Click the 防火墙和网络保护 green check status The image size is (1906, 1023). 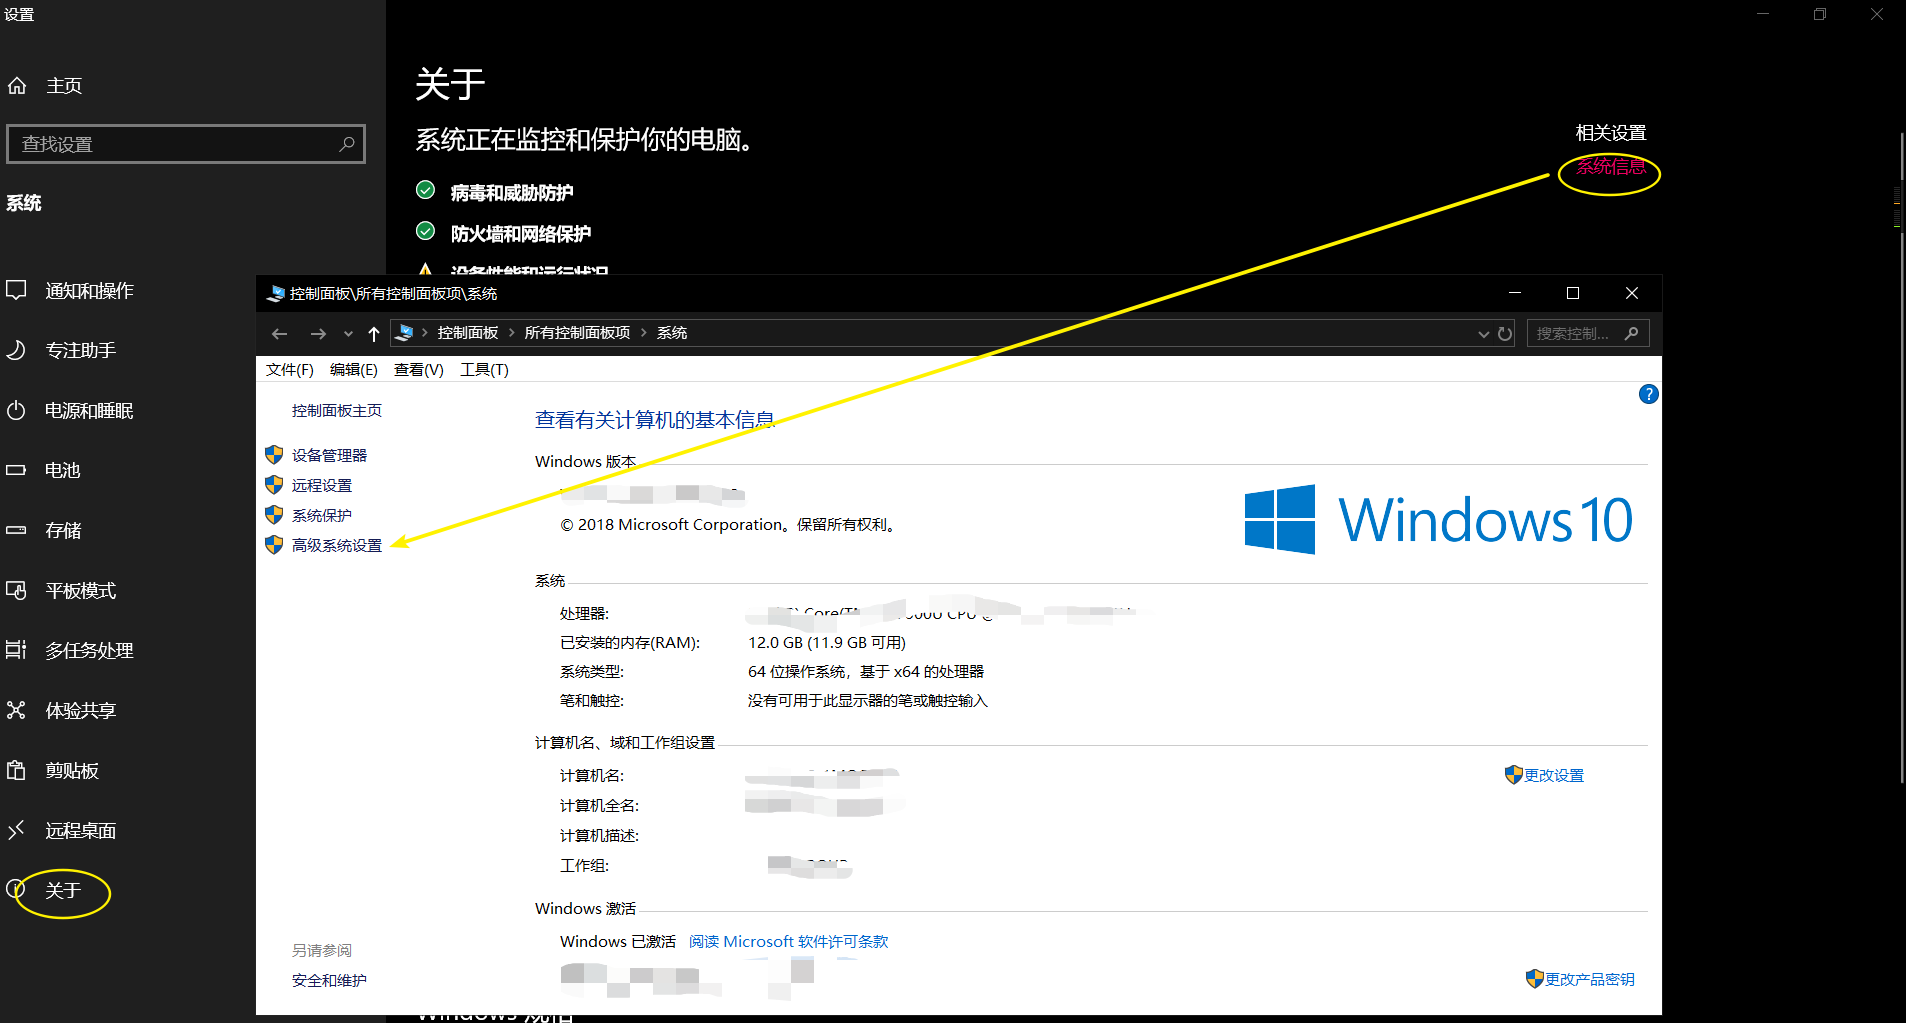click(425, 231)
